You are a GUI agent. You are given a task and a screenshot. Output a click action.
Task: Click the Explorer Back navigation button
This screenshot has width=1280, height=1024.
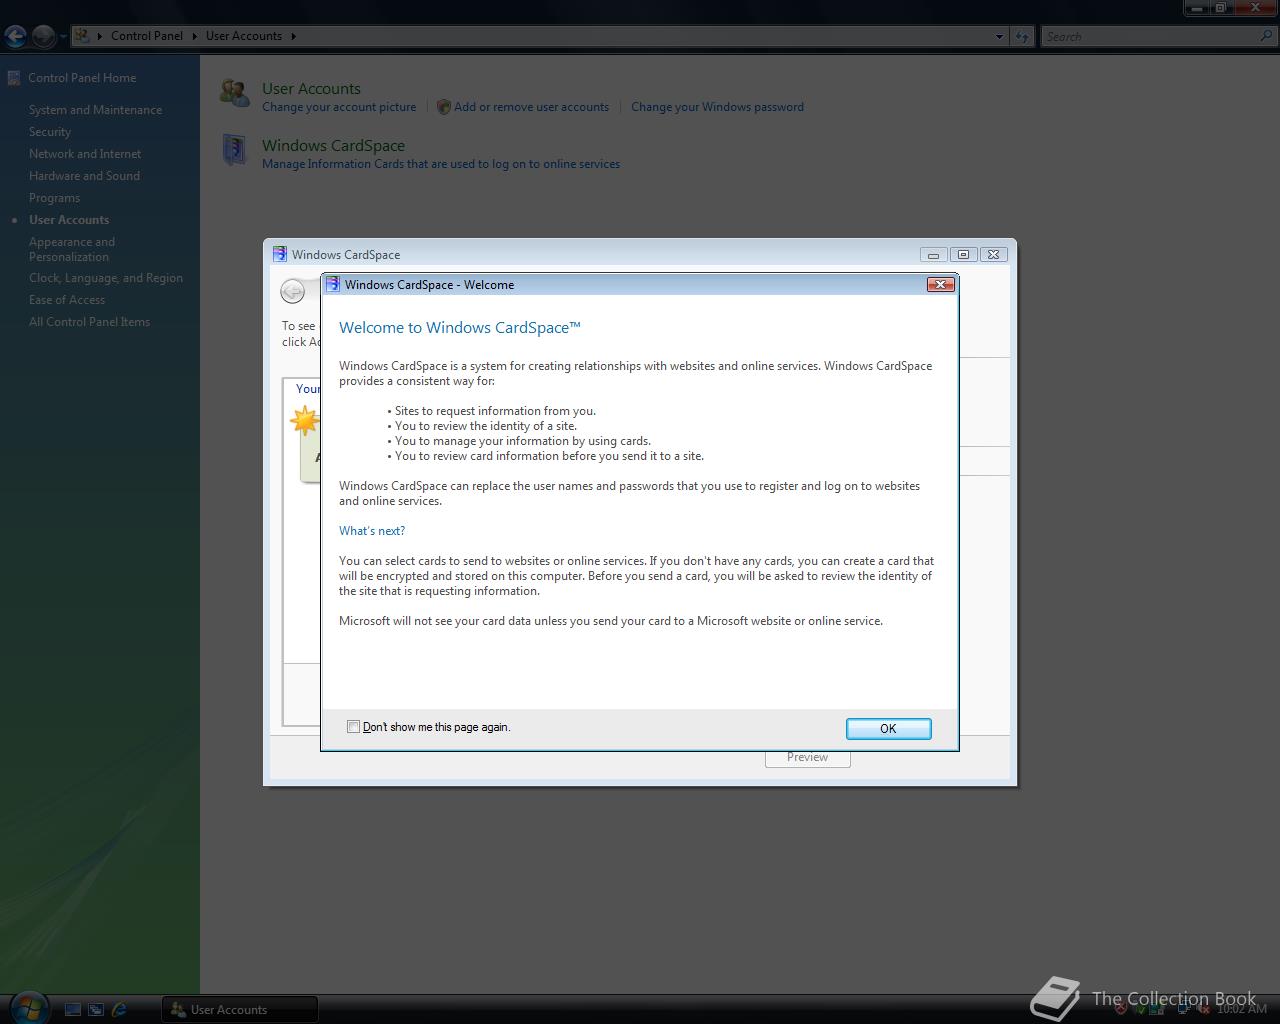pyautogui.click(x=15, y=37)
